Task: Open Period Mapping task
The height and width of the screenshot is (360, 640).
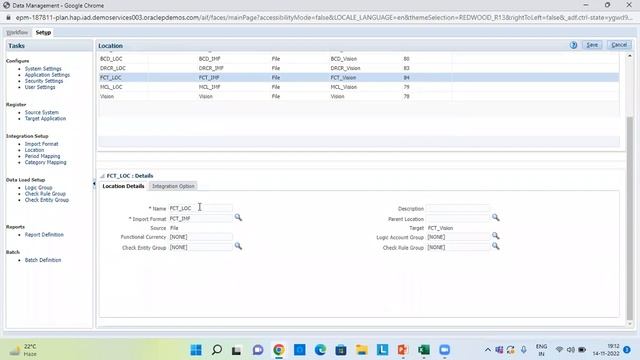Action: coord(42,156)
